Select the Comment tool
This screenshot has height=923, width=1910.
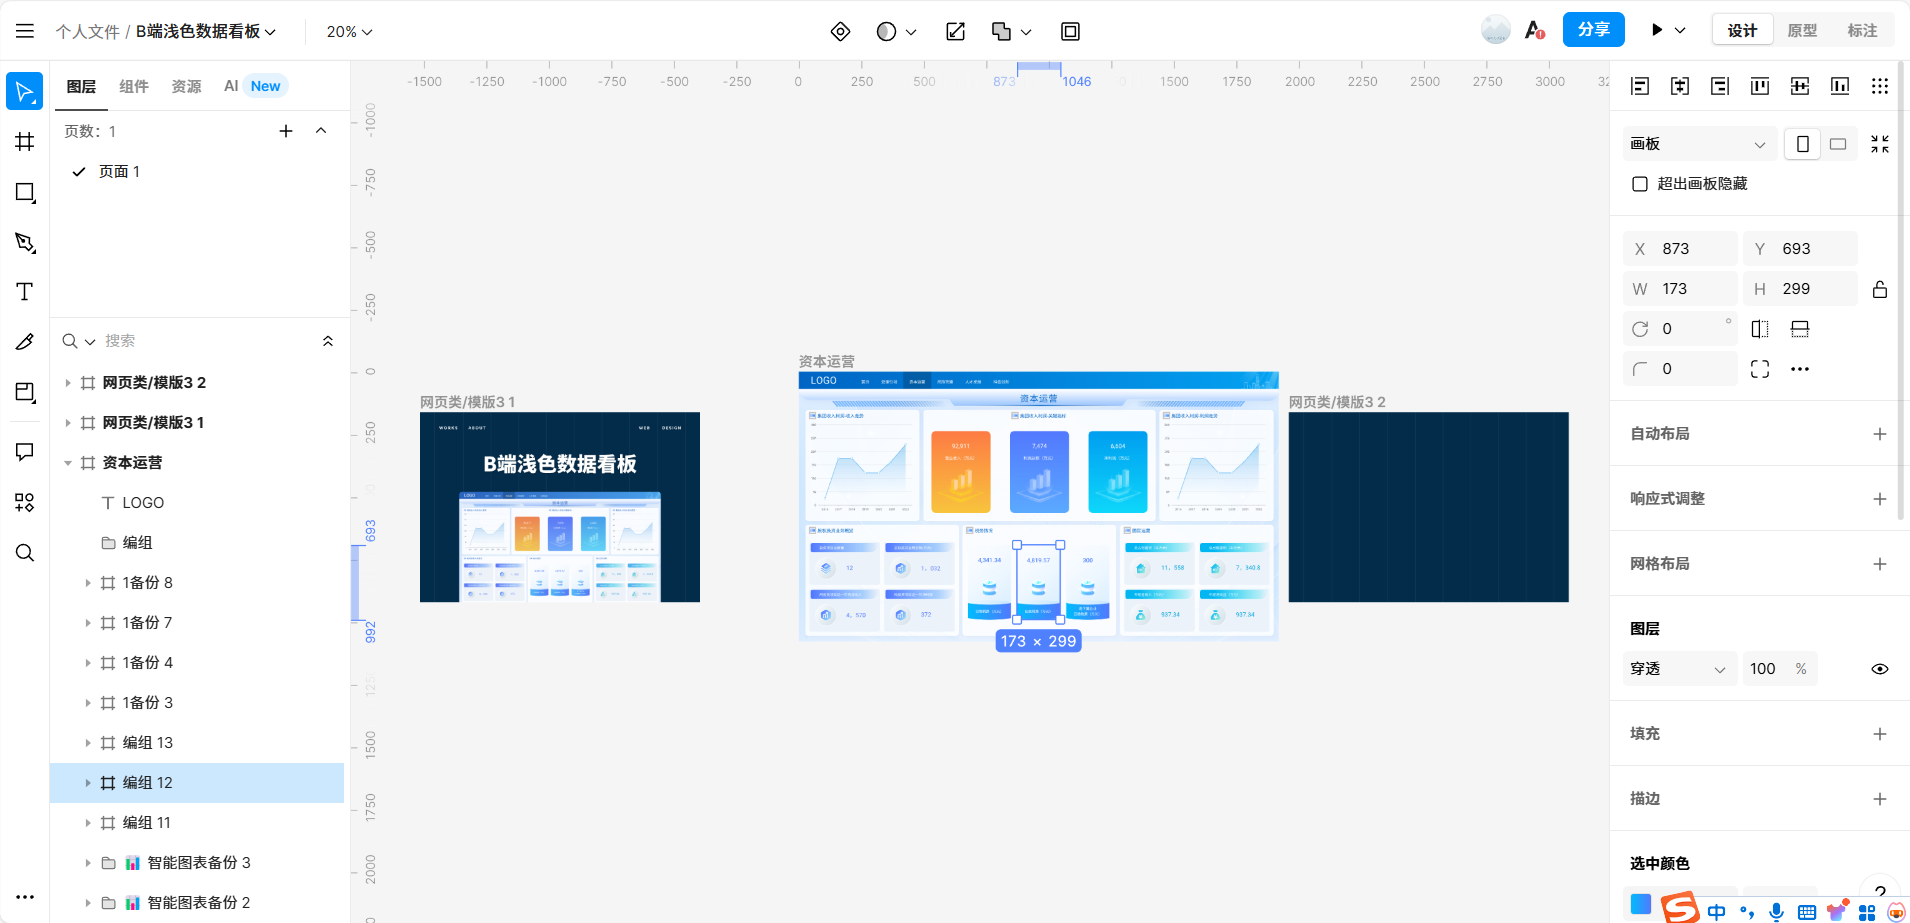25,452
